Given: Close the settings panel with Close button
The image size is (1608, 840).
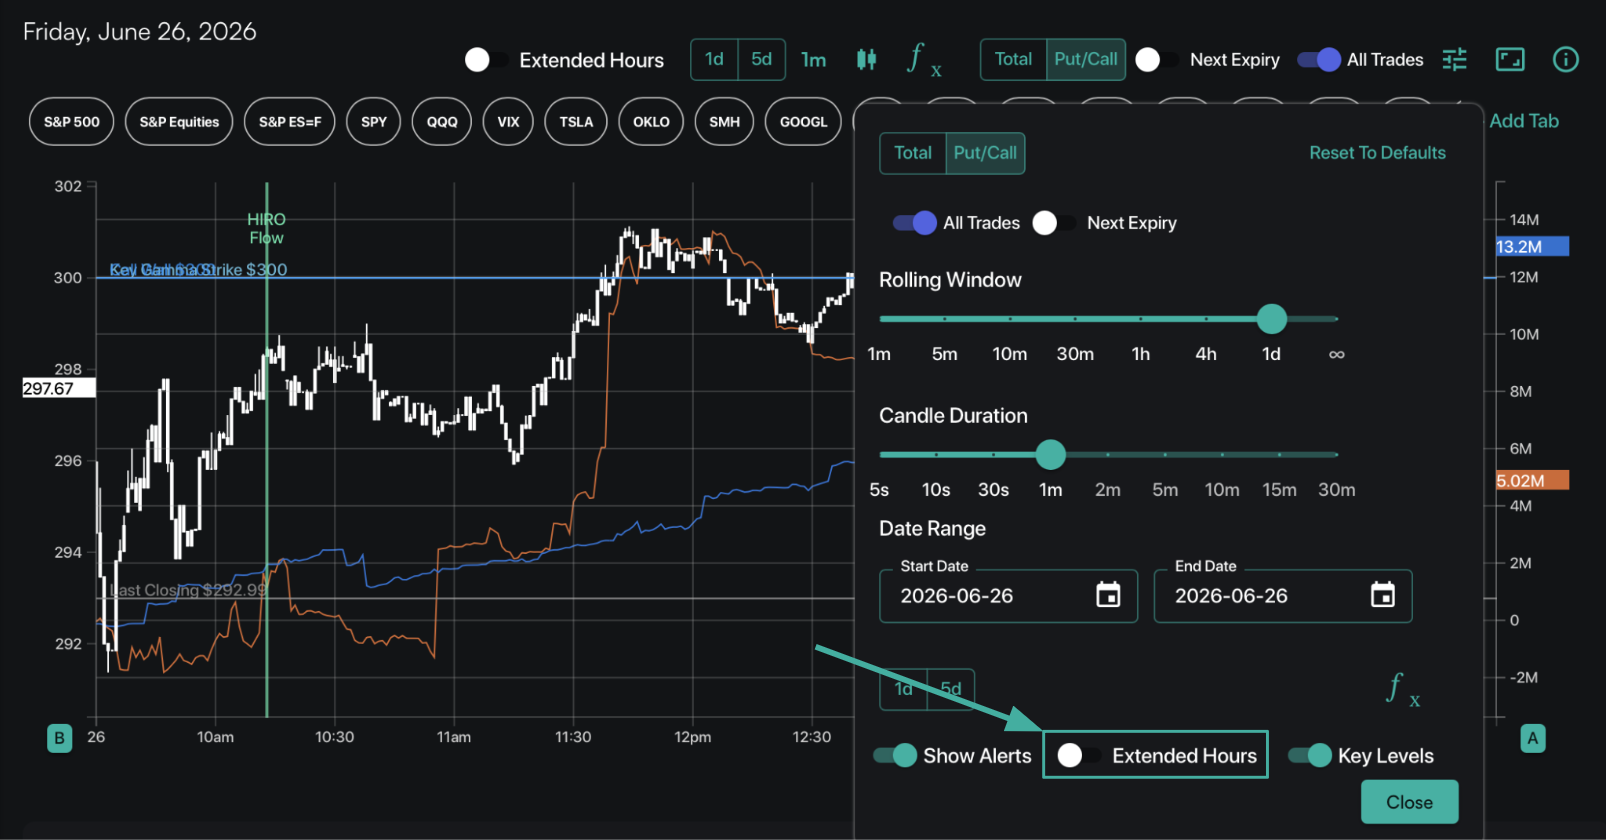Looking at the screenshot, I should click(1409, 802).
